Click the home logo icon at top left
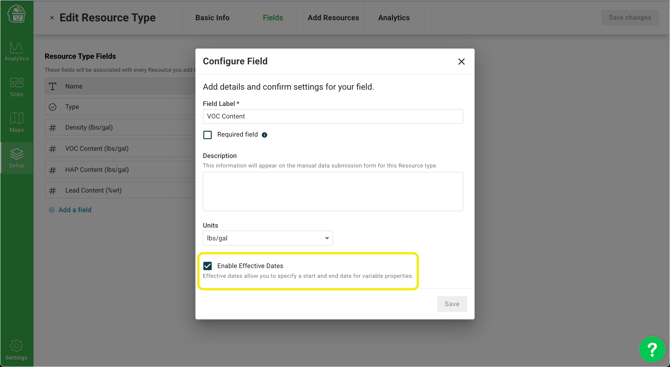This screenshot has width=670, height=367. click(17, 15)
